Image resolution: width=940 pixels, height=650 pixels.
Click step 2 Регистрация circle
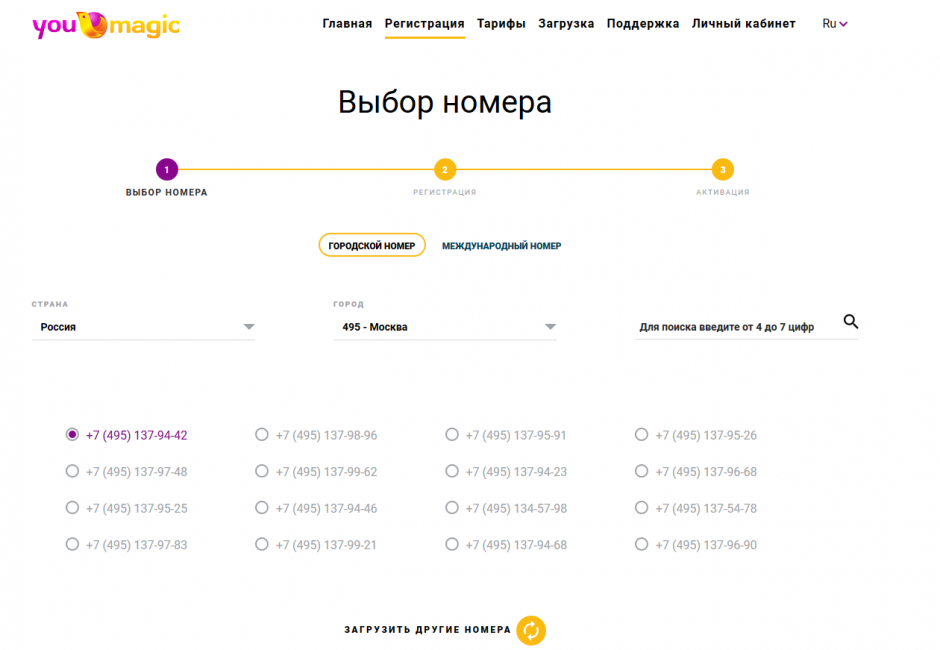[445, 170]
